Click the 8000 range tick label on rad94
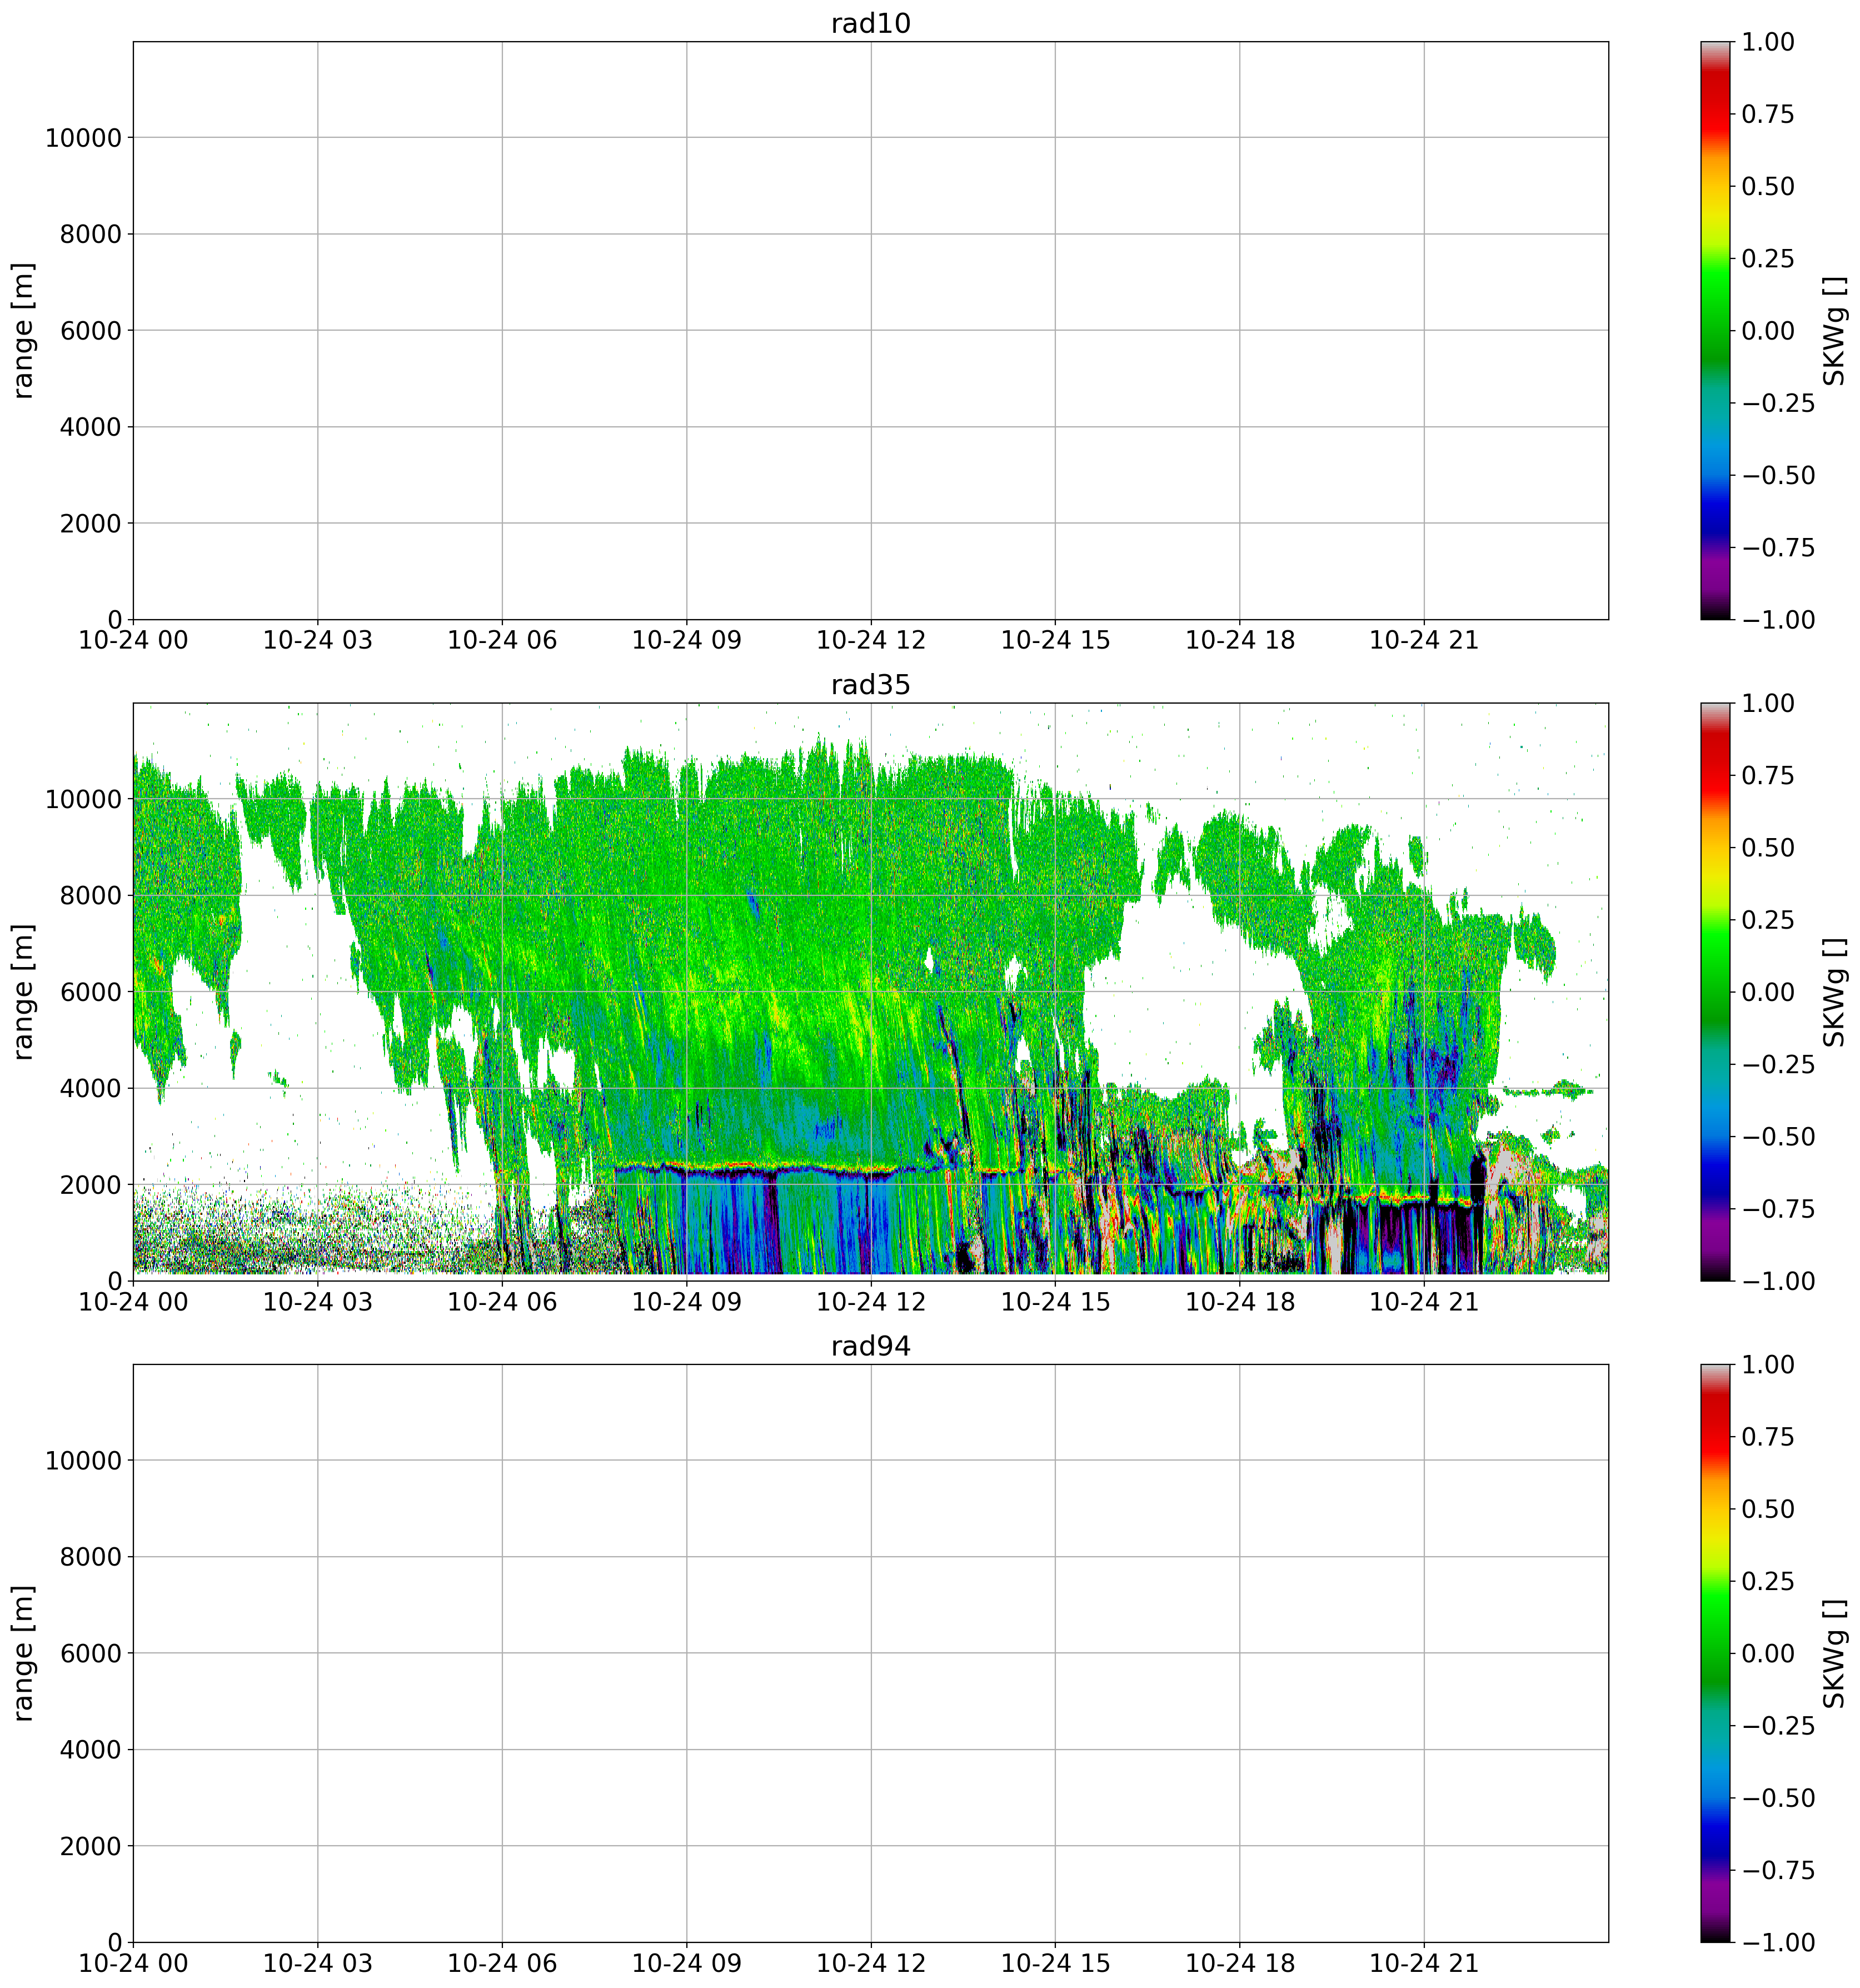Viewport: 1860px width, 1988px height. [x=90, y=1557]
